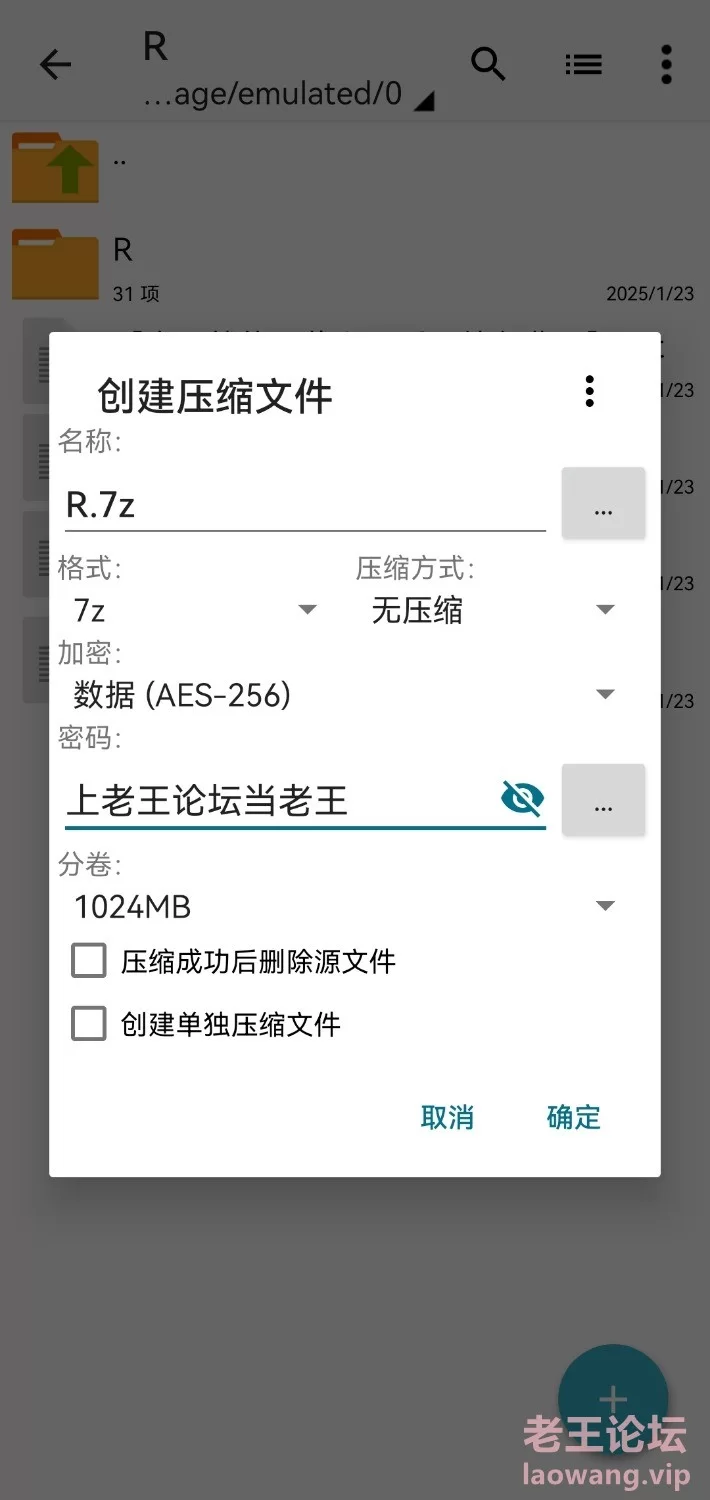The image size is (710, 1500).
Task: Tap the back arrow icon
Action: click(55, 66)
